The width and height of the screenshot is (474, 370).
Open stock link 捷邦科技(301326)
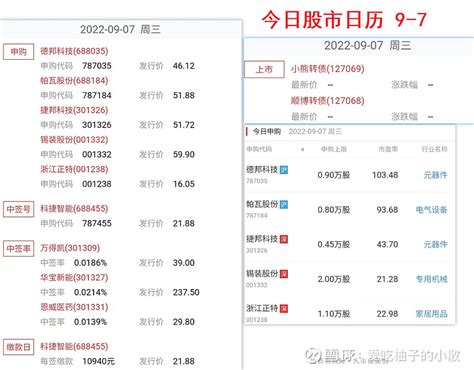(x=74, y=110)
